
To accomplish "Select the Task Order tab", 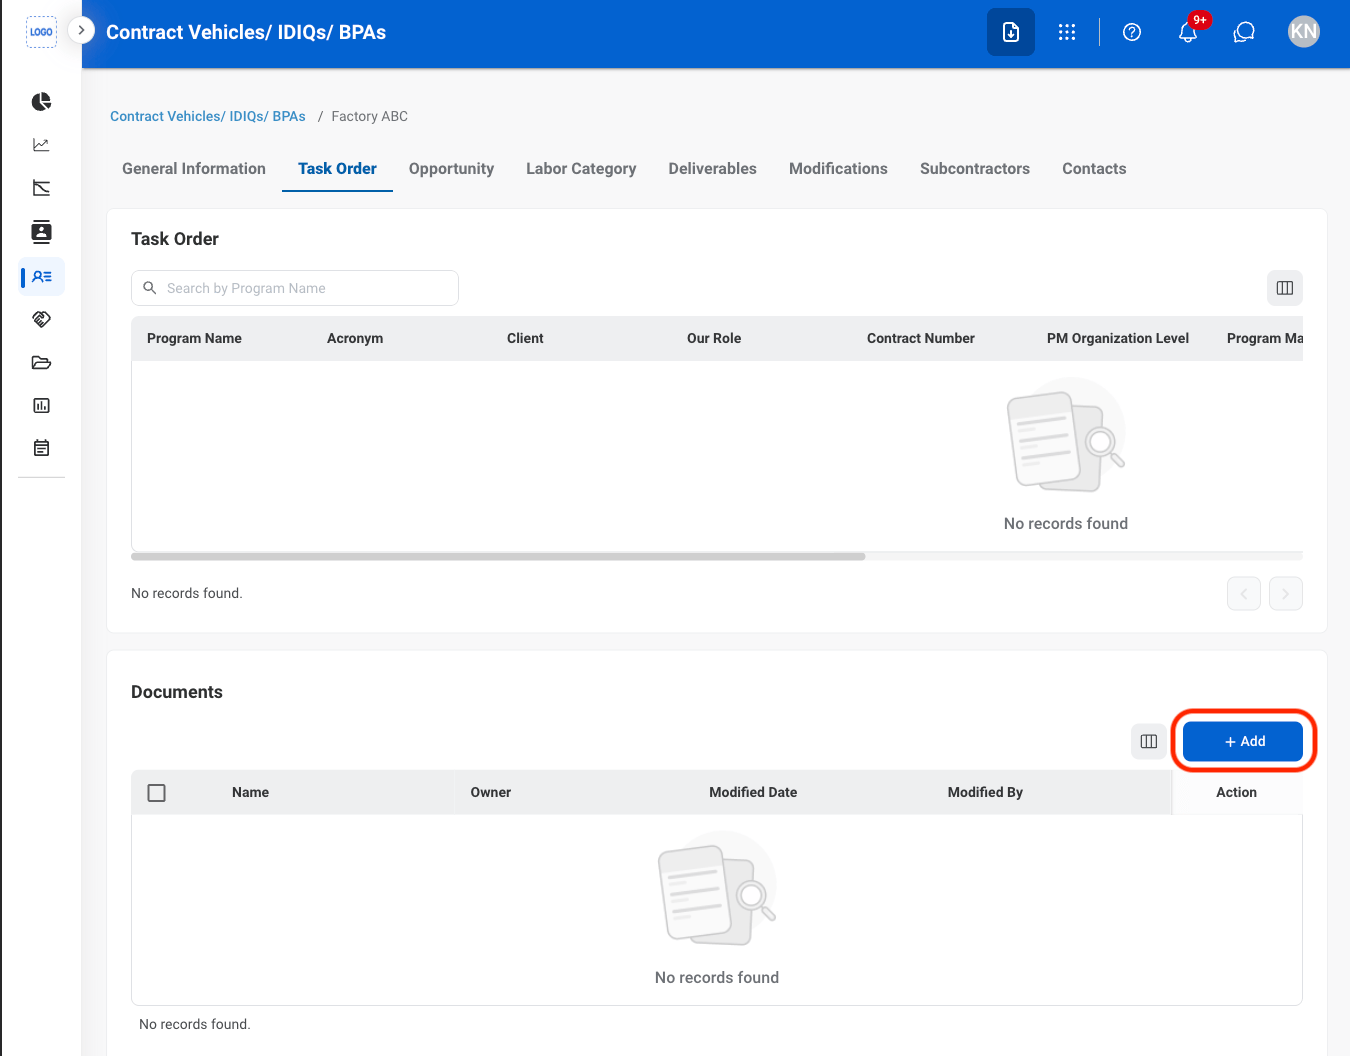I will 337,169.
